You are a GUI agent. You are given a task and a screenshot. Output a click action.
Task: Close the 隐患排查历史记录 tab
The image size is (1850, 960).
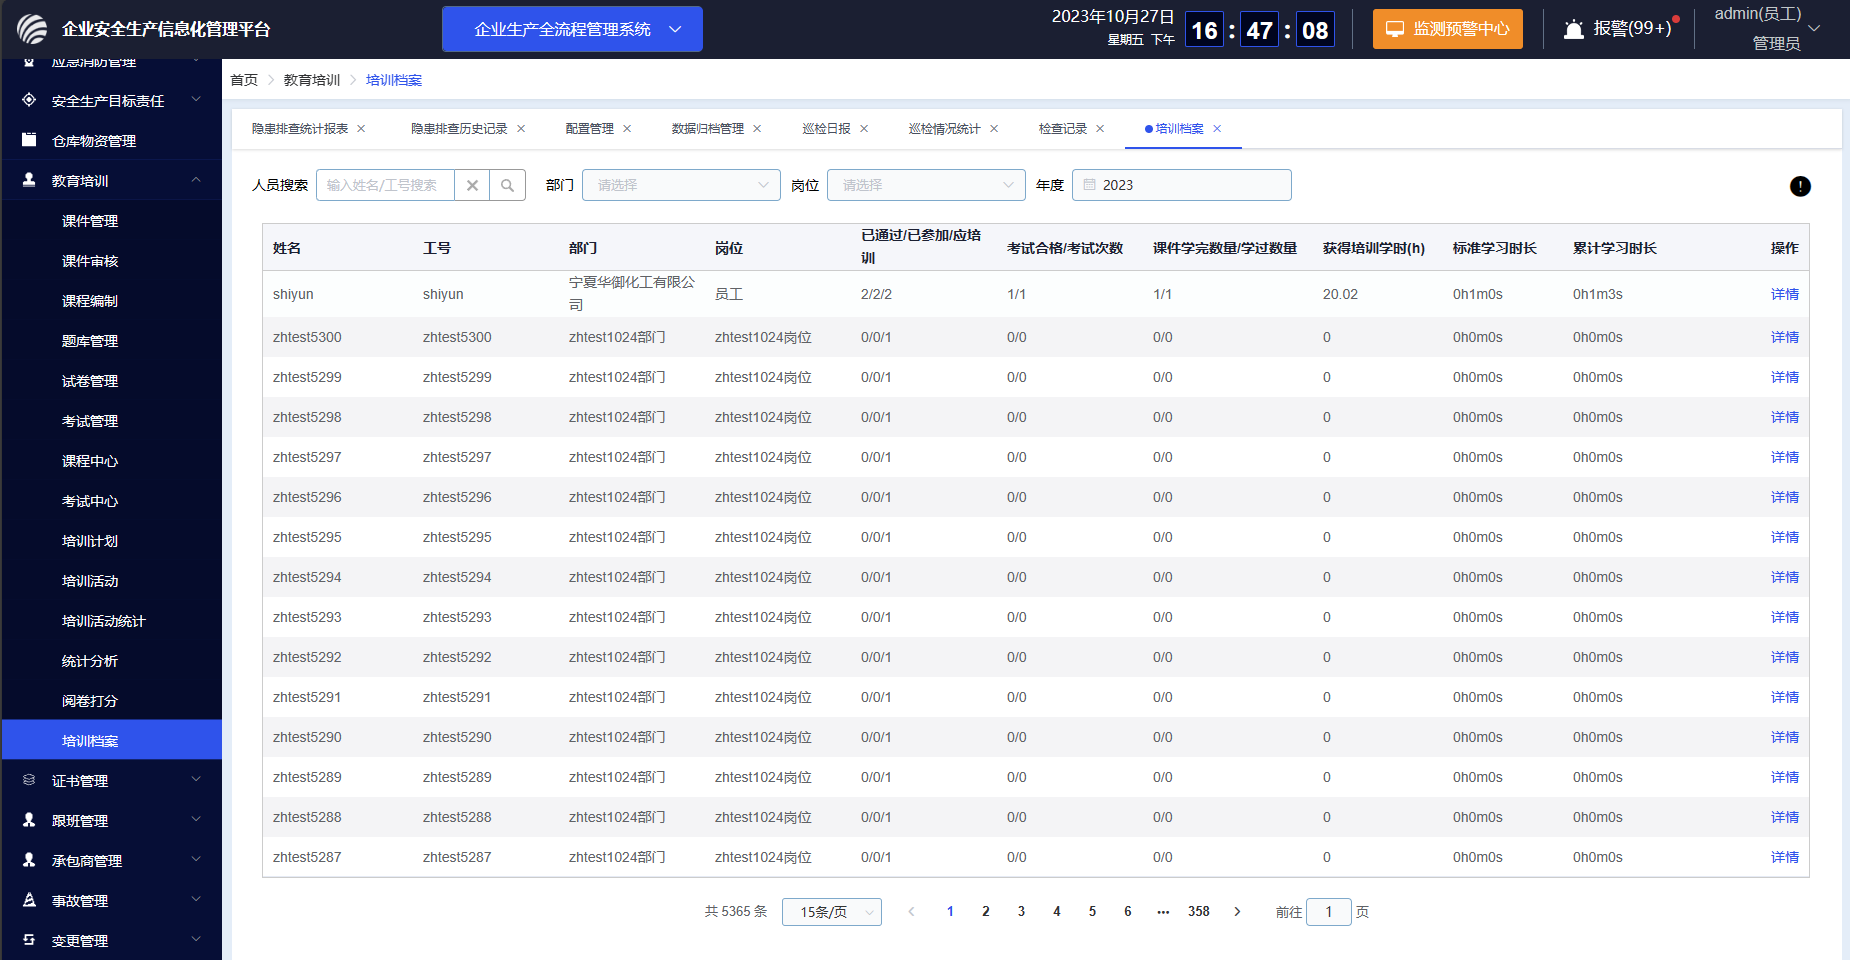point(521,129)
